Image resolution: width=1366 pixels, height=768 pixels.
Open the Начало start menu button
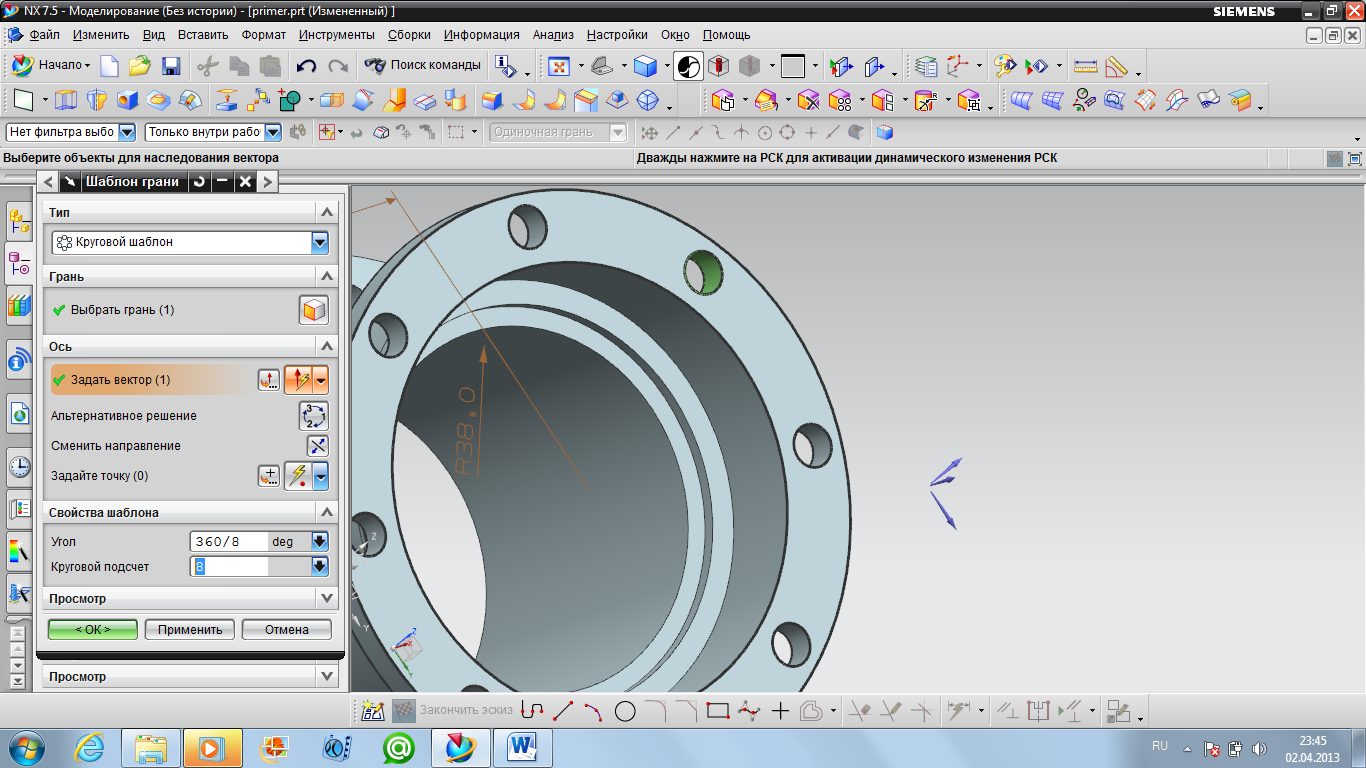tap(51, 66)
